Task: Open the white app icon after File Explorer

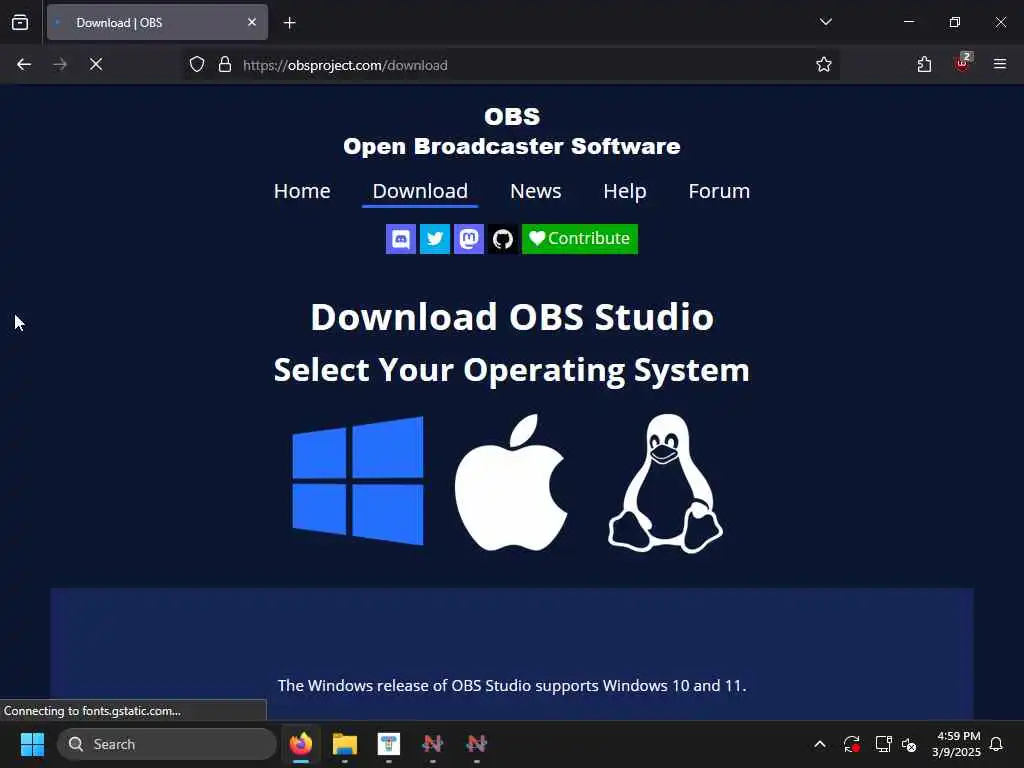Action: [389, 744]
